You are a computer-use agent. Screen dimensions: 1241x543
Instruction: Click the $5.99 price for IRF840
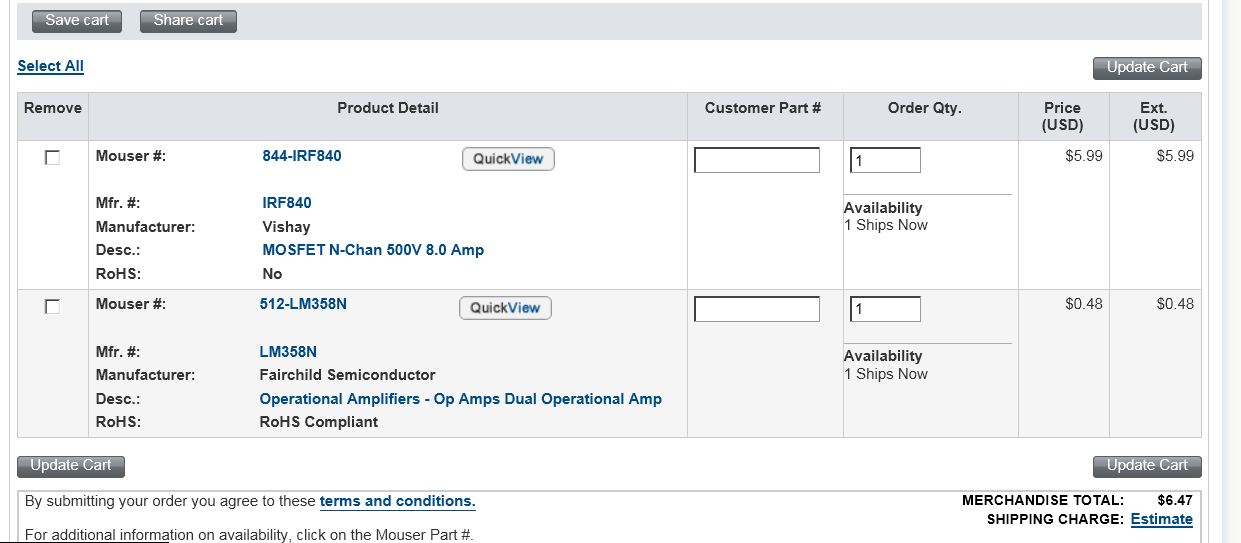[x=1084, y=156]
